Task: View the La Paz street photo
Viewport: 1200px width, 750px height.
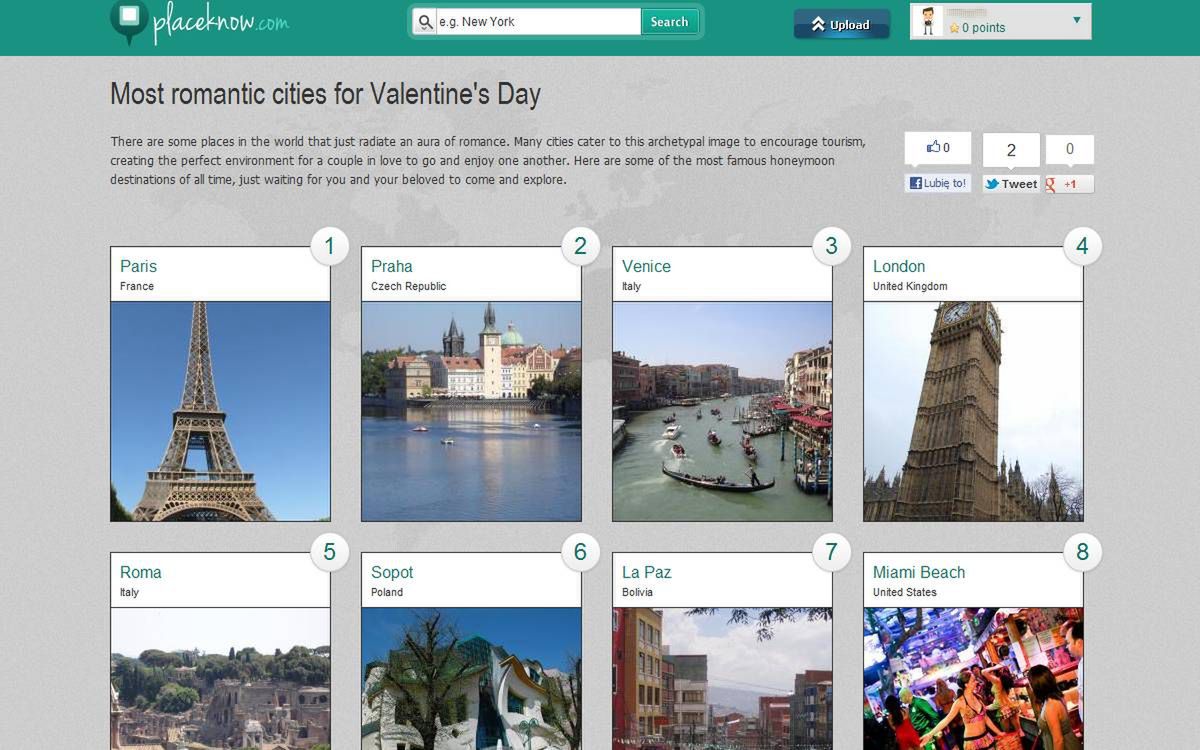Action: [x=722, y=679]
